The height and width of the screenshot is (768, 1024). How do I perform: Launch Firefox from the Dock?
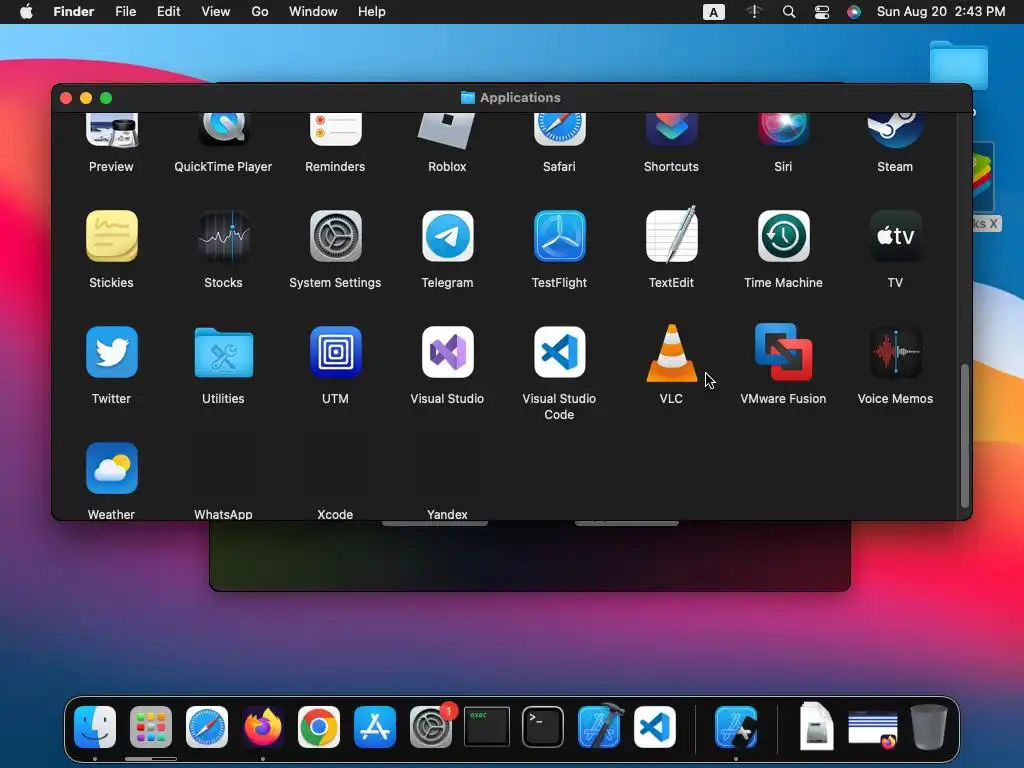(x=263, y=727)
